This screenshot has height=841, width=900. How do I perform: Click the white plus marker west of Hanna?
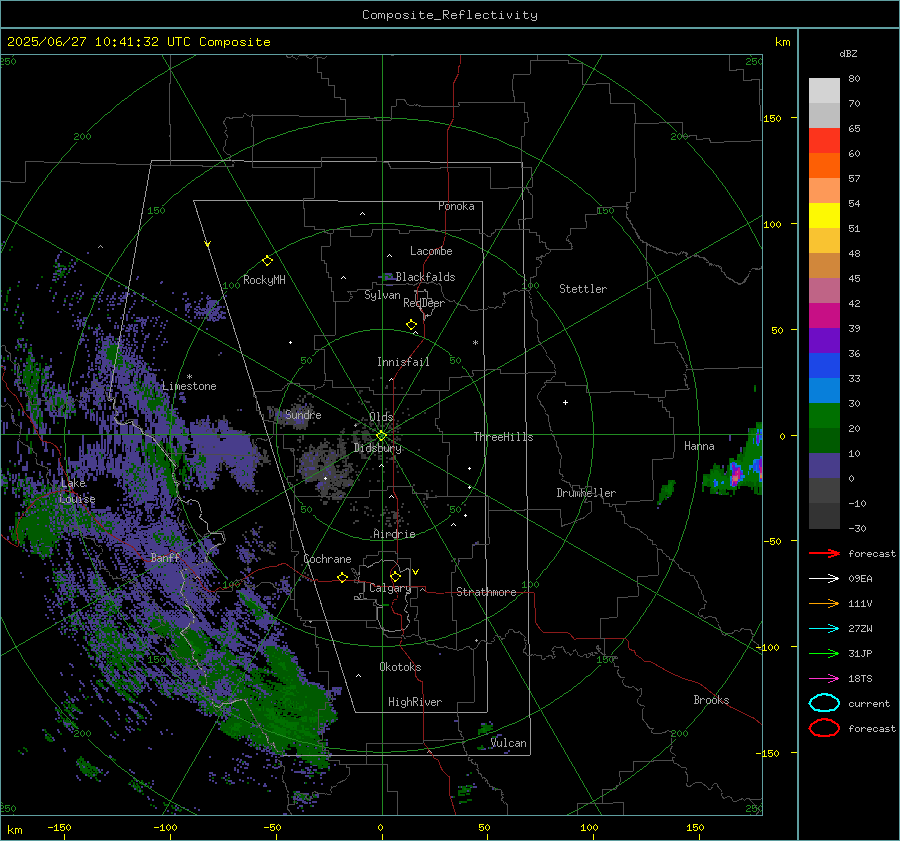[565, 402]
